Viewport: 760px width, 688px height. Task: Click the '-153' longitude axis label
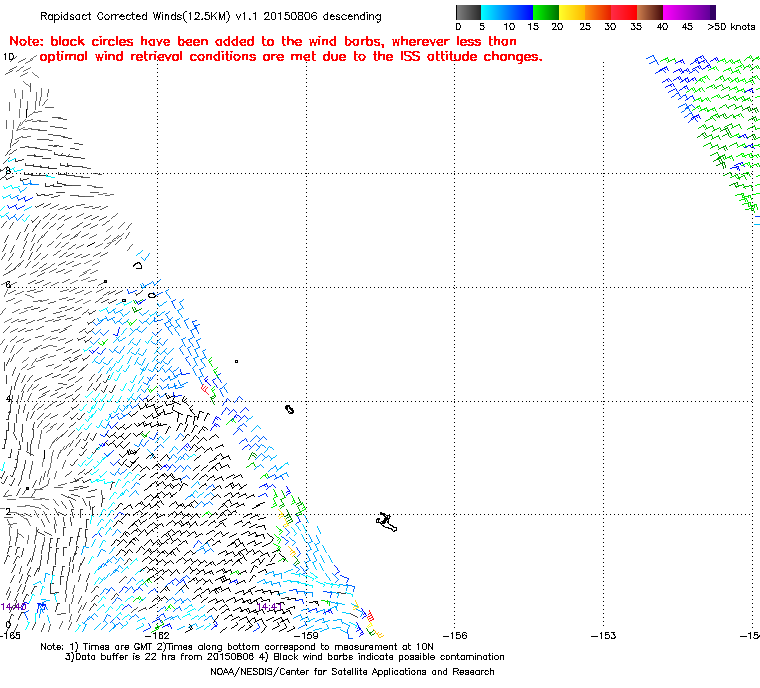point(603,635)
